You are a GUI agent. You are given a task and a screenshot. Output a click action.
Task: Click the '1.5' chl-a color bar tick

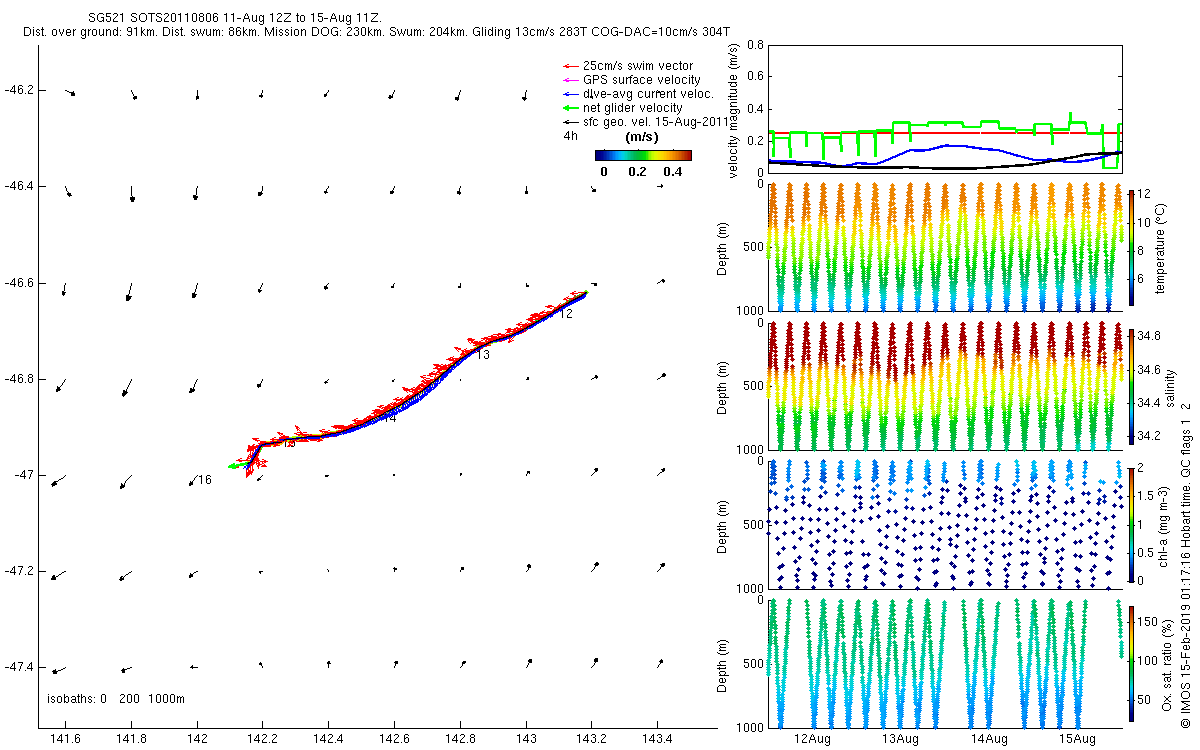pos(1146,495)
